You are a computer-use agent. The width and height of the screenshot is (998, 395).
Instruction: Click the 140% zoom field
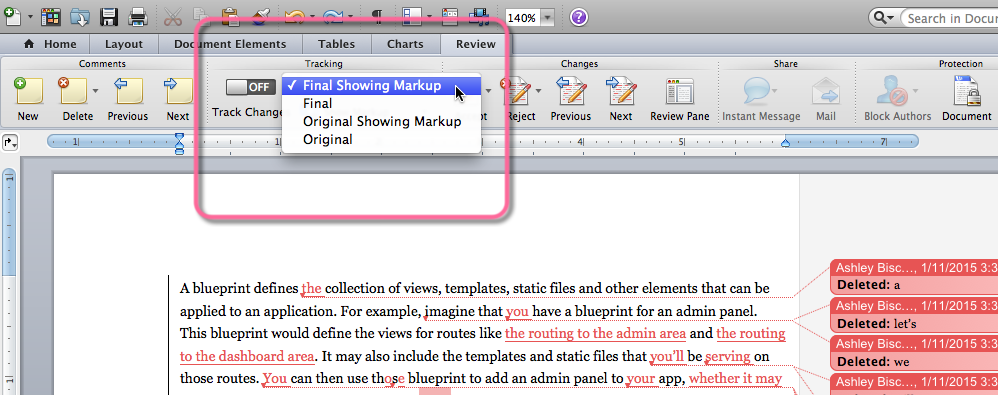pyautogui.click(x=523, y=18)
